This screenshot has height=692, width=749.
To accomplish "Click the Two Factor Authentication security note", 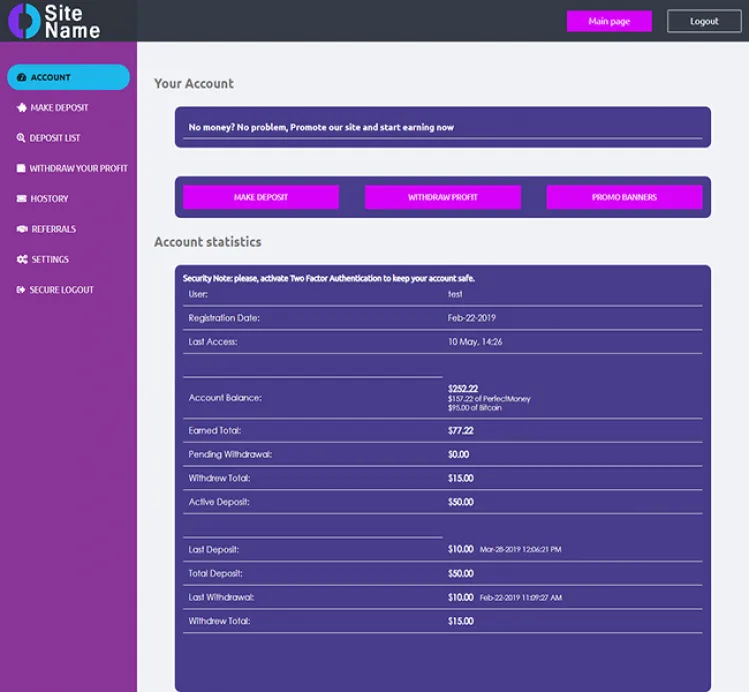I will pos(329,278).
